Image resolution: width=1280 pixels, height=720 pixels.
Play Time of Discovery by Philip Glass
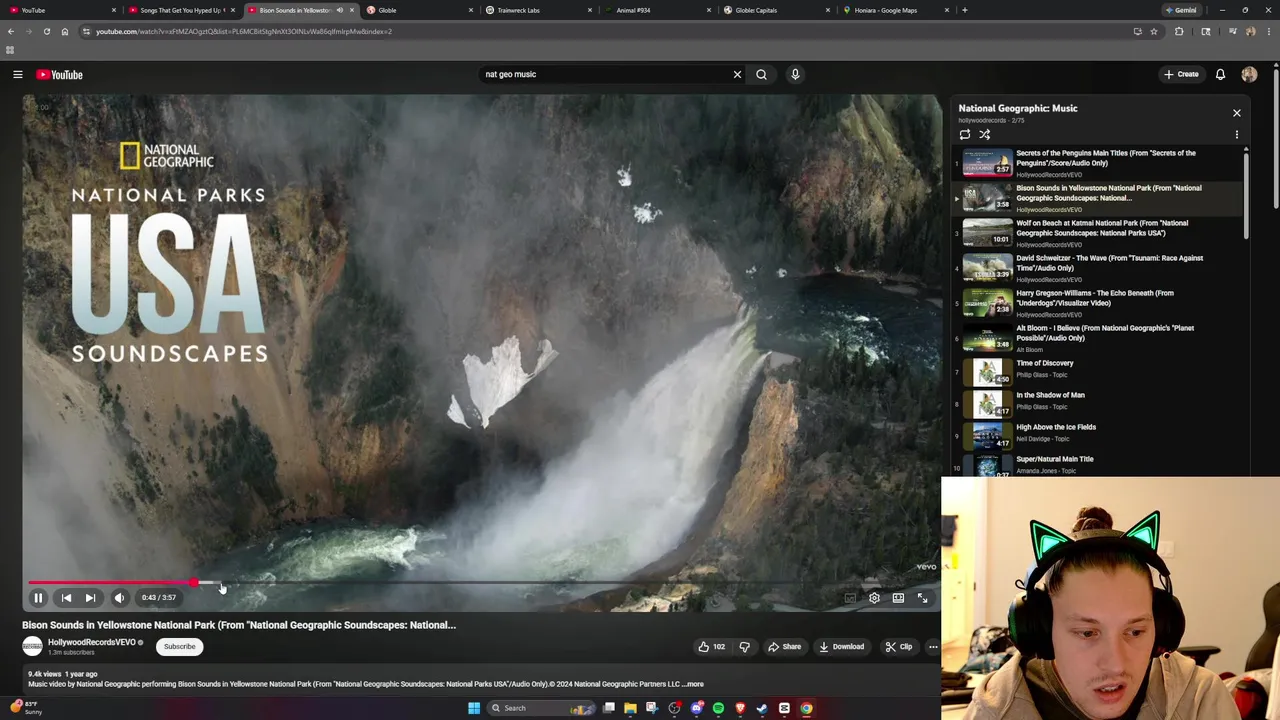tap(1097, 372)
